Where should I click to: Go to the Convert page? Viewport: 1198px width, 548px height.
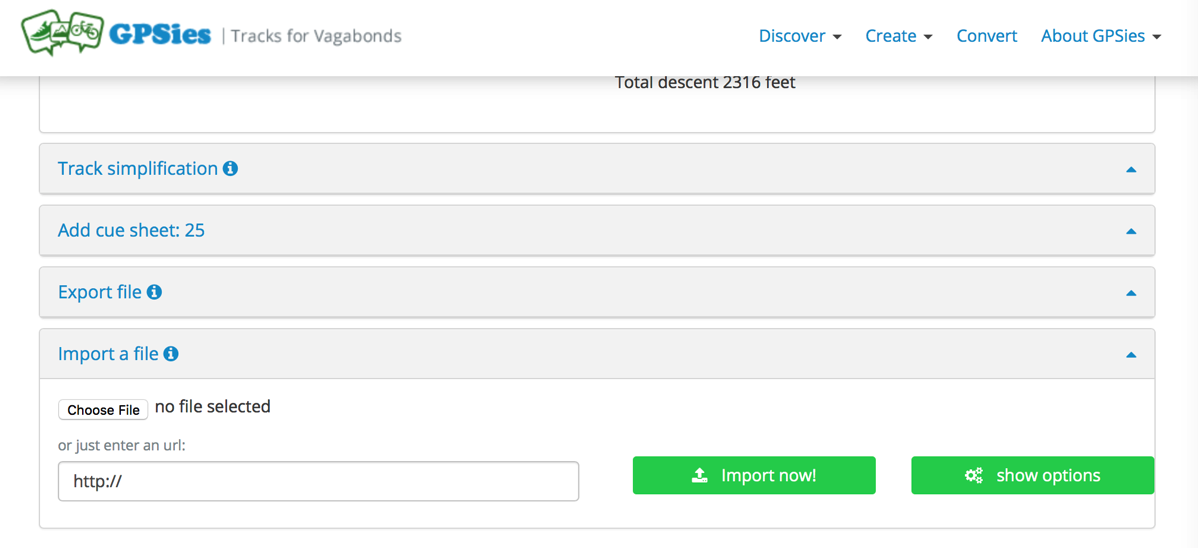[987, 36]
